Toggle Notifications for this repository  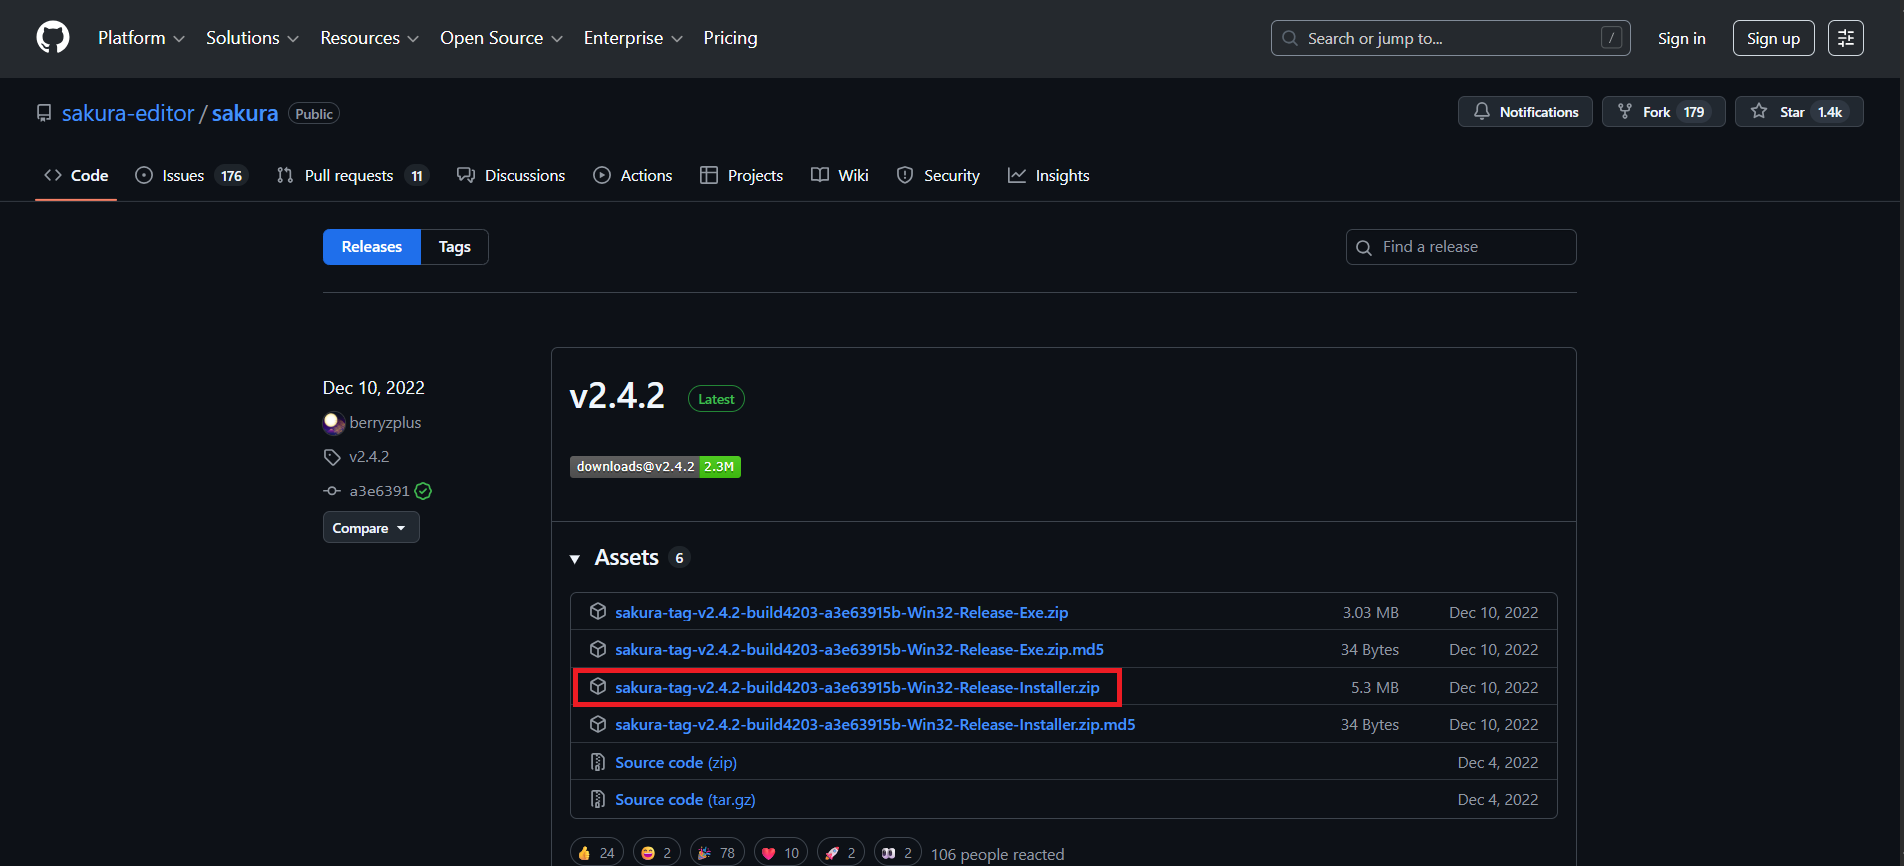pyautogui.click(x=1525, y=112)
